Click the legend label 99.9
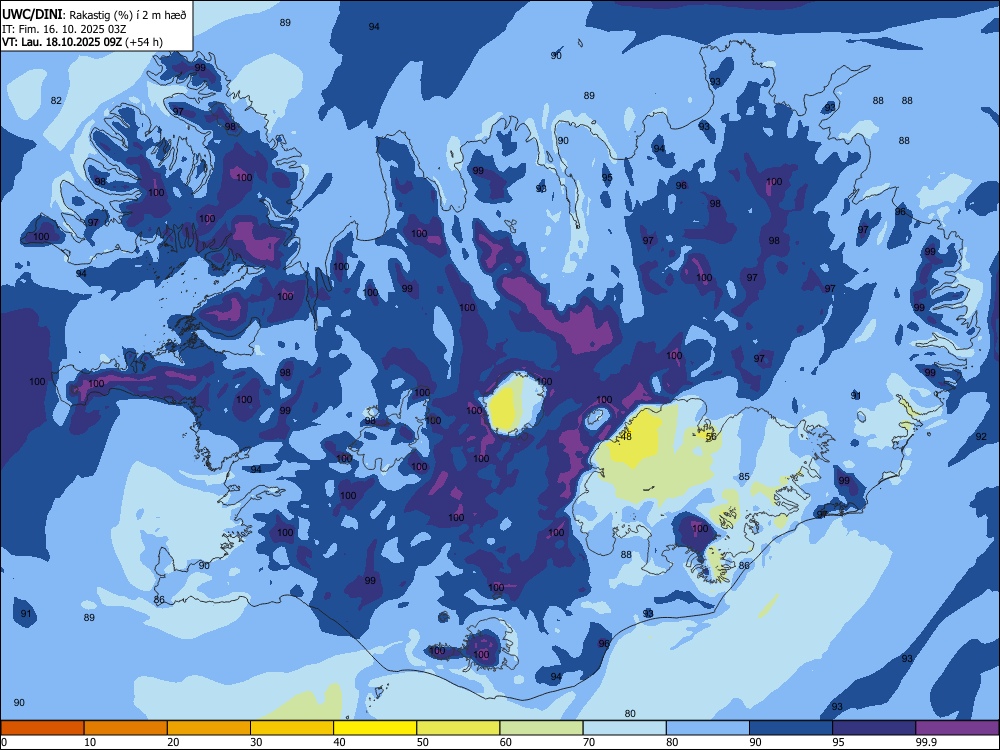 [926, 742]
